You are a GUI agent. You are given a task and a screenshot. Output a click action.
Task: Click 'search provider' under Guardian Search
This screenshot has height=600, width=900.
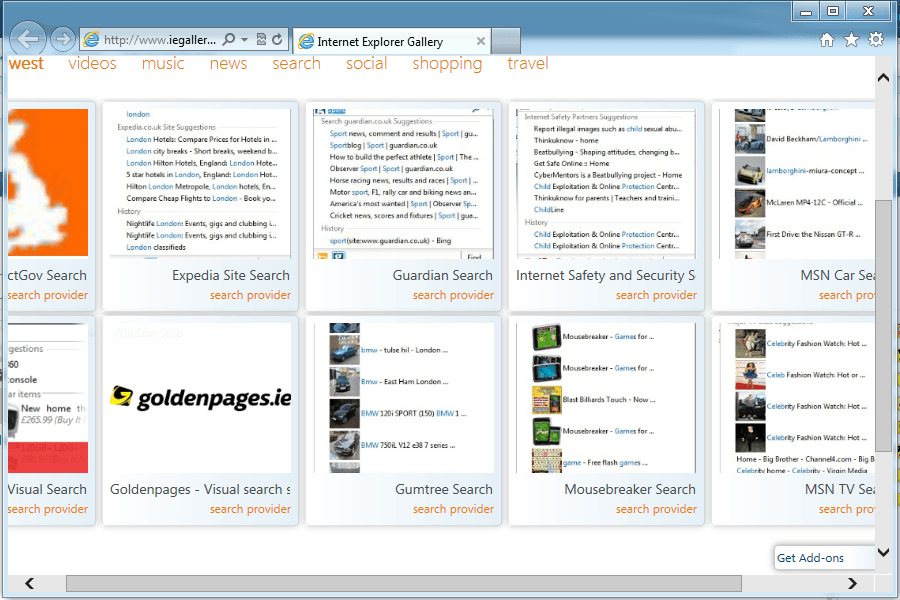[453, 295]
